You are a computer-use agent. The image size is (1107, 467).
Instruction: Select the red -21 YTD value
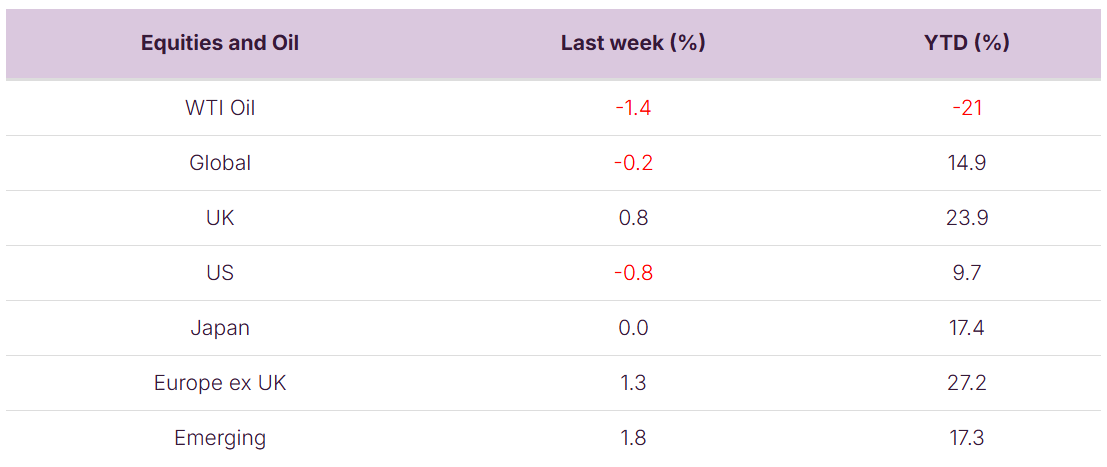(x=967, y=108)
